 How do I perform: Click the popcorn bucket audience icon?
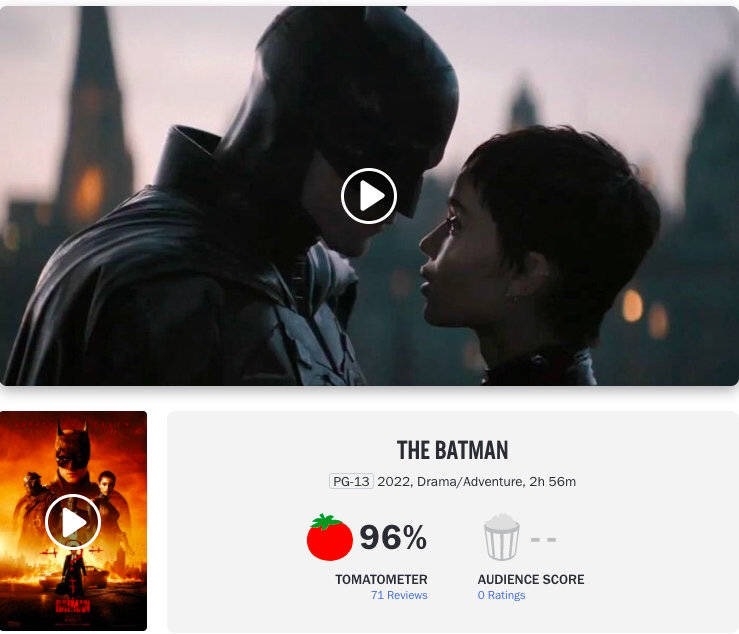[501, 537]
